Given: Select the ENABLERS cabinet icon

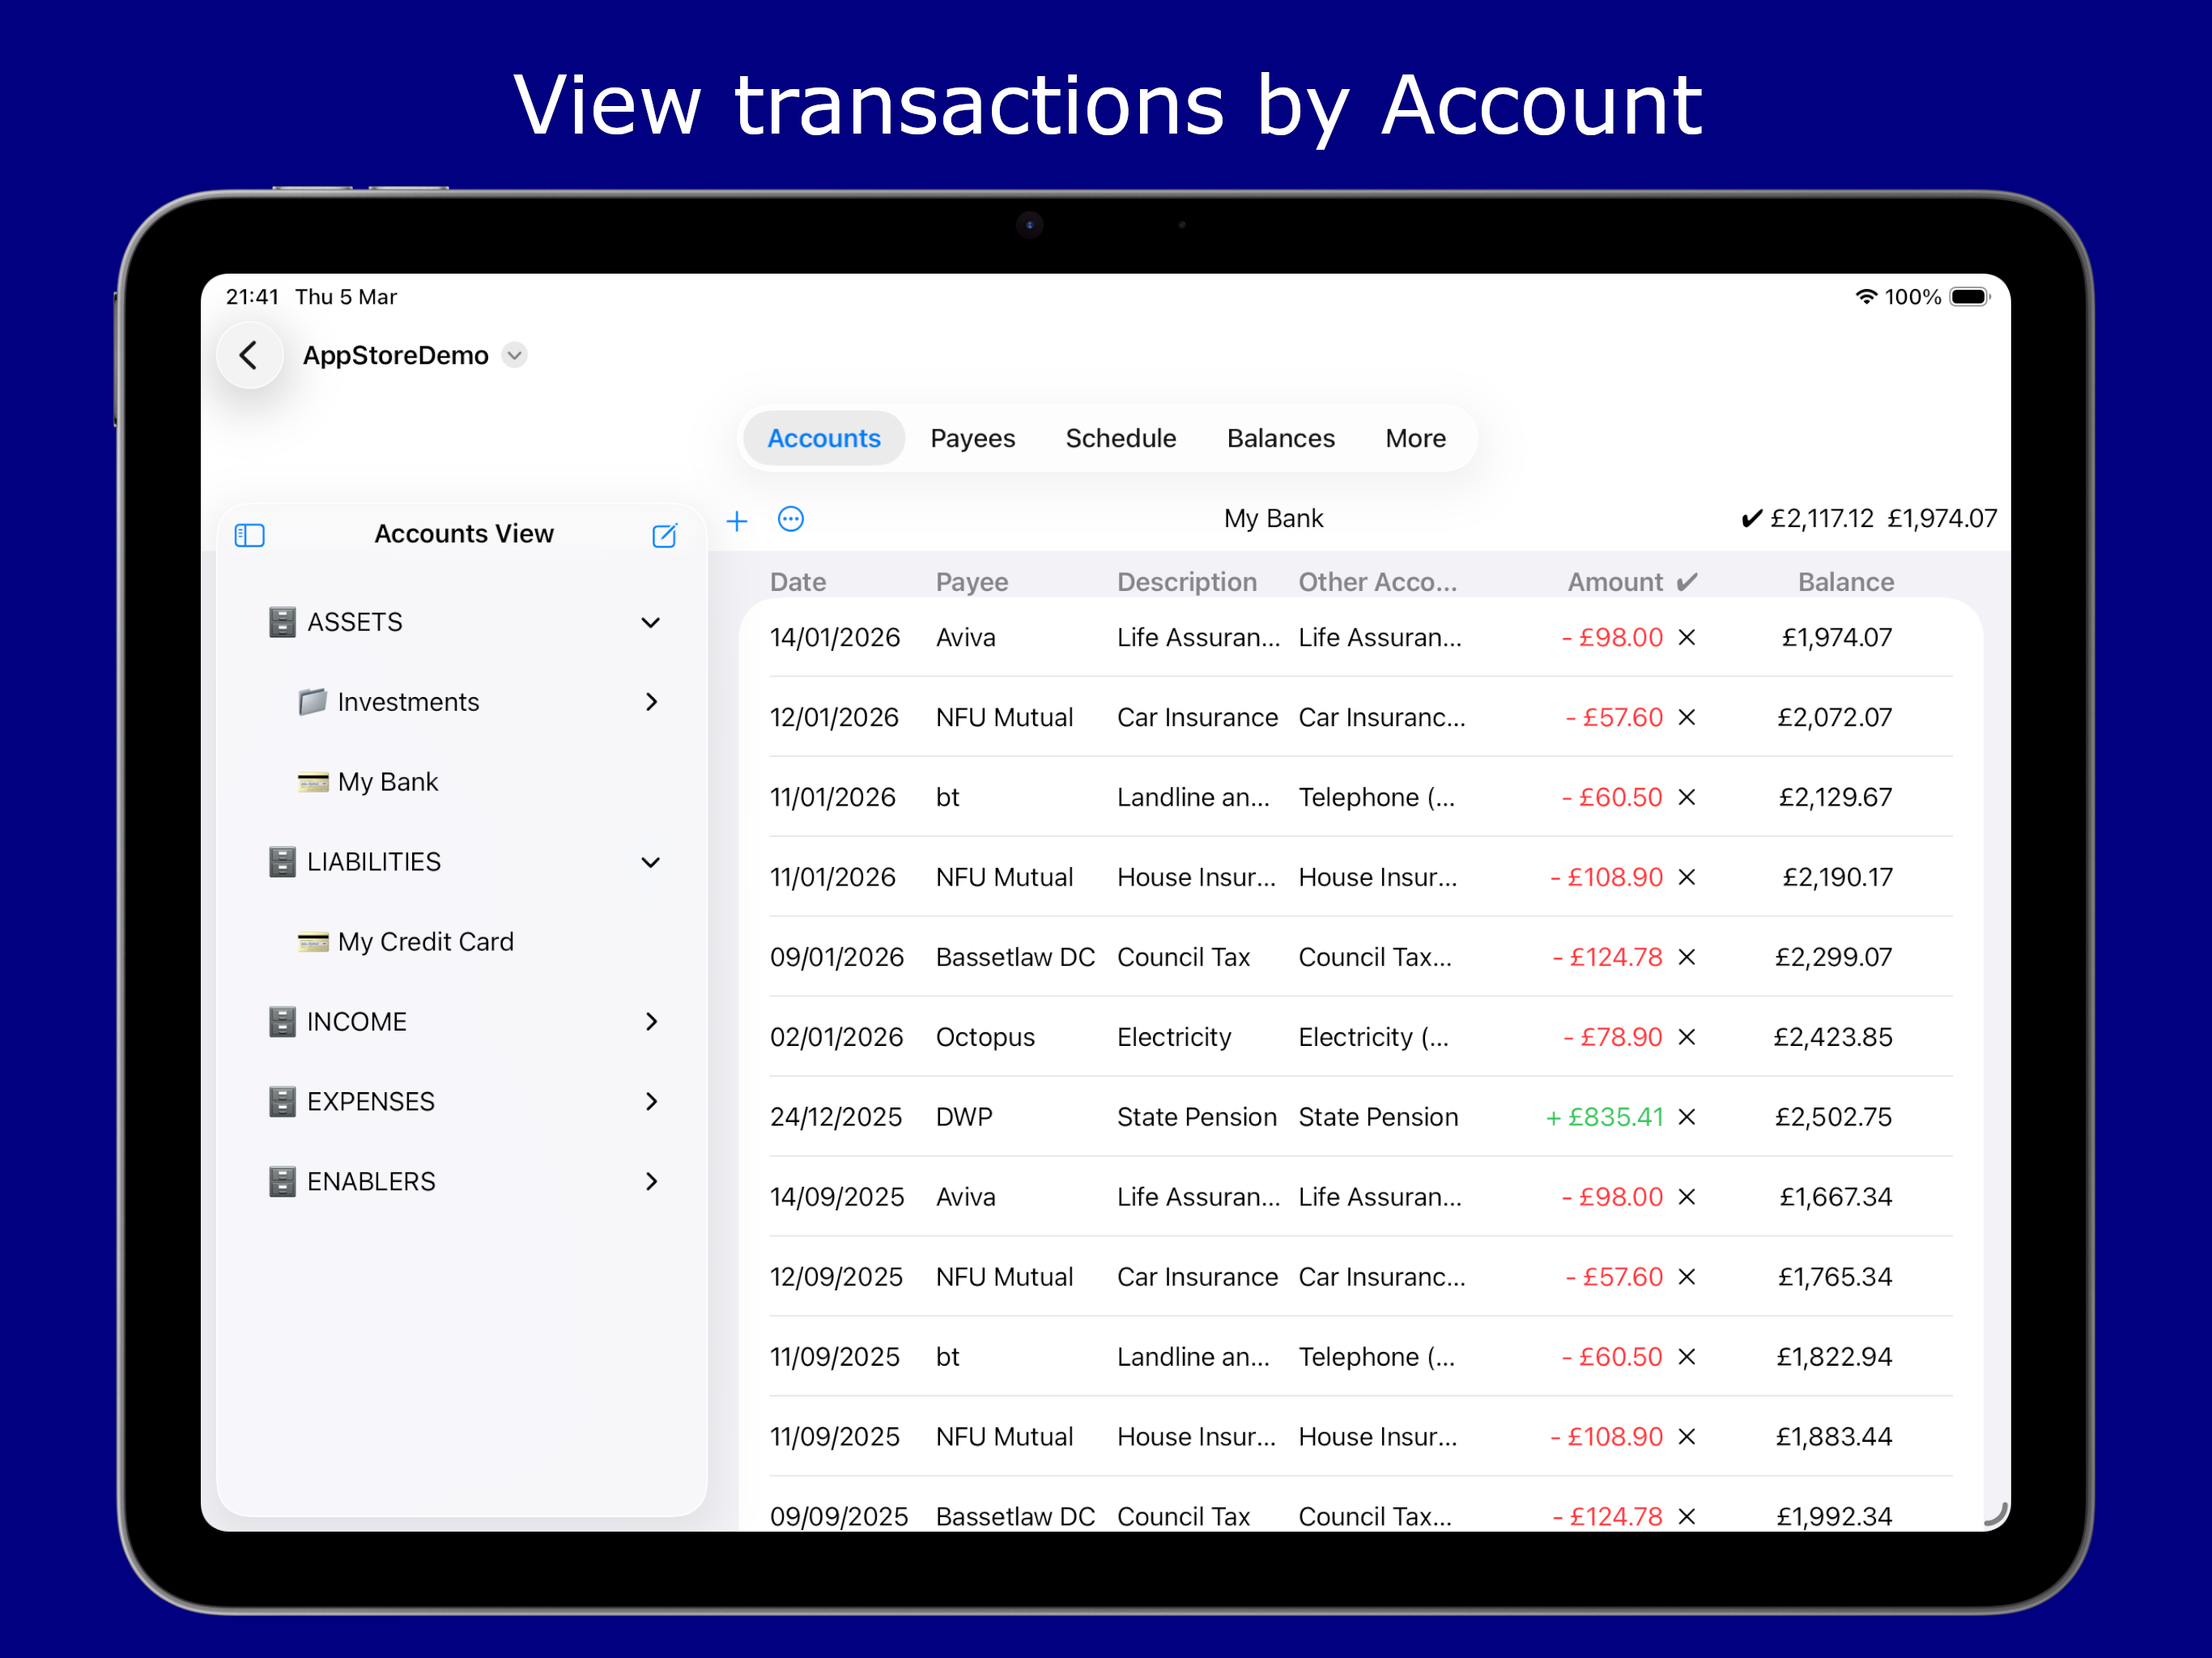Looking at the screenshot, I should click(x=282, y=1181).
